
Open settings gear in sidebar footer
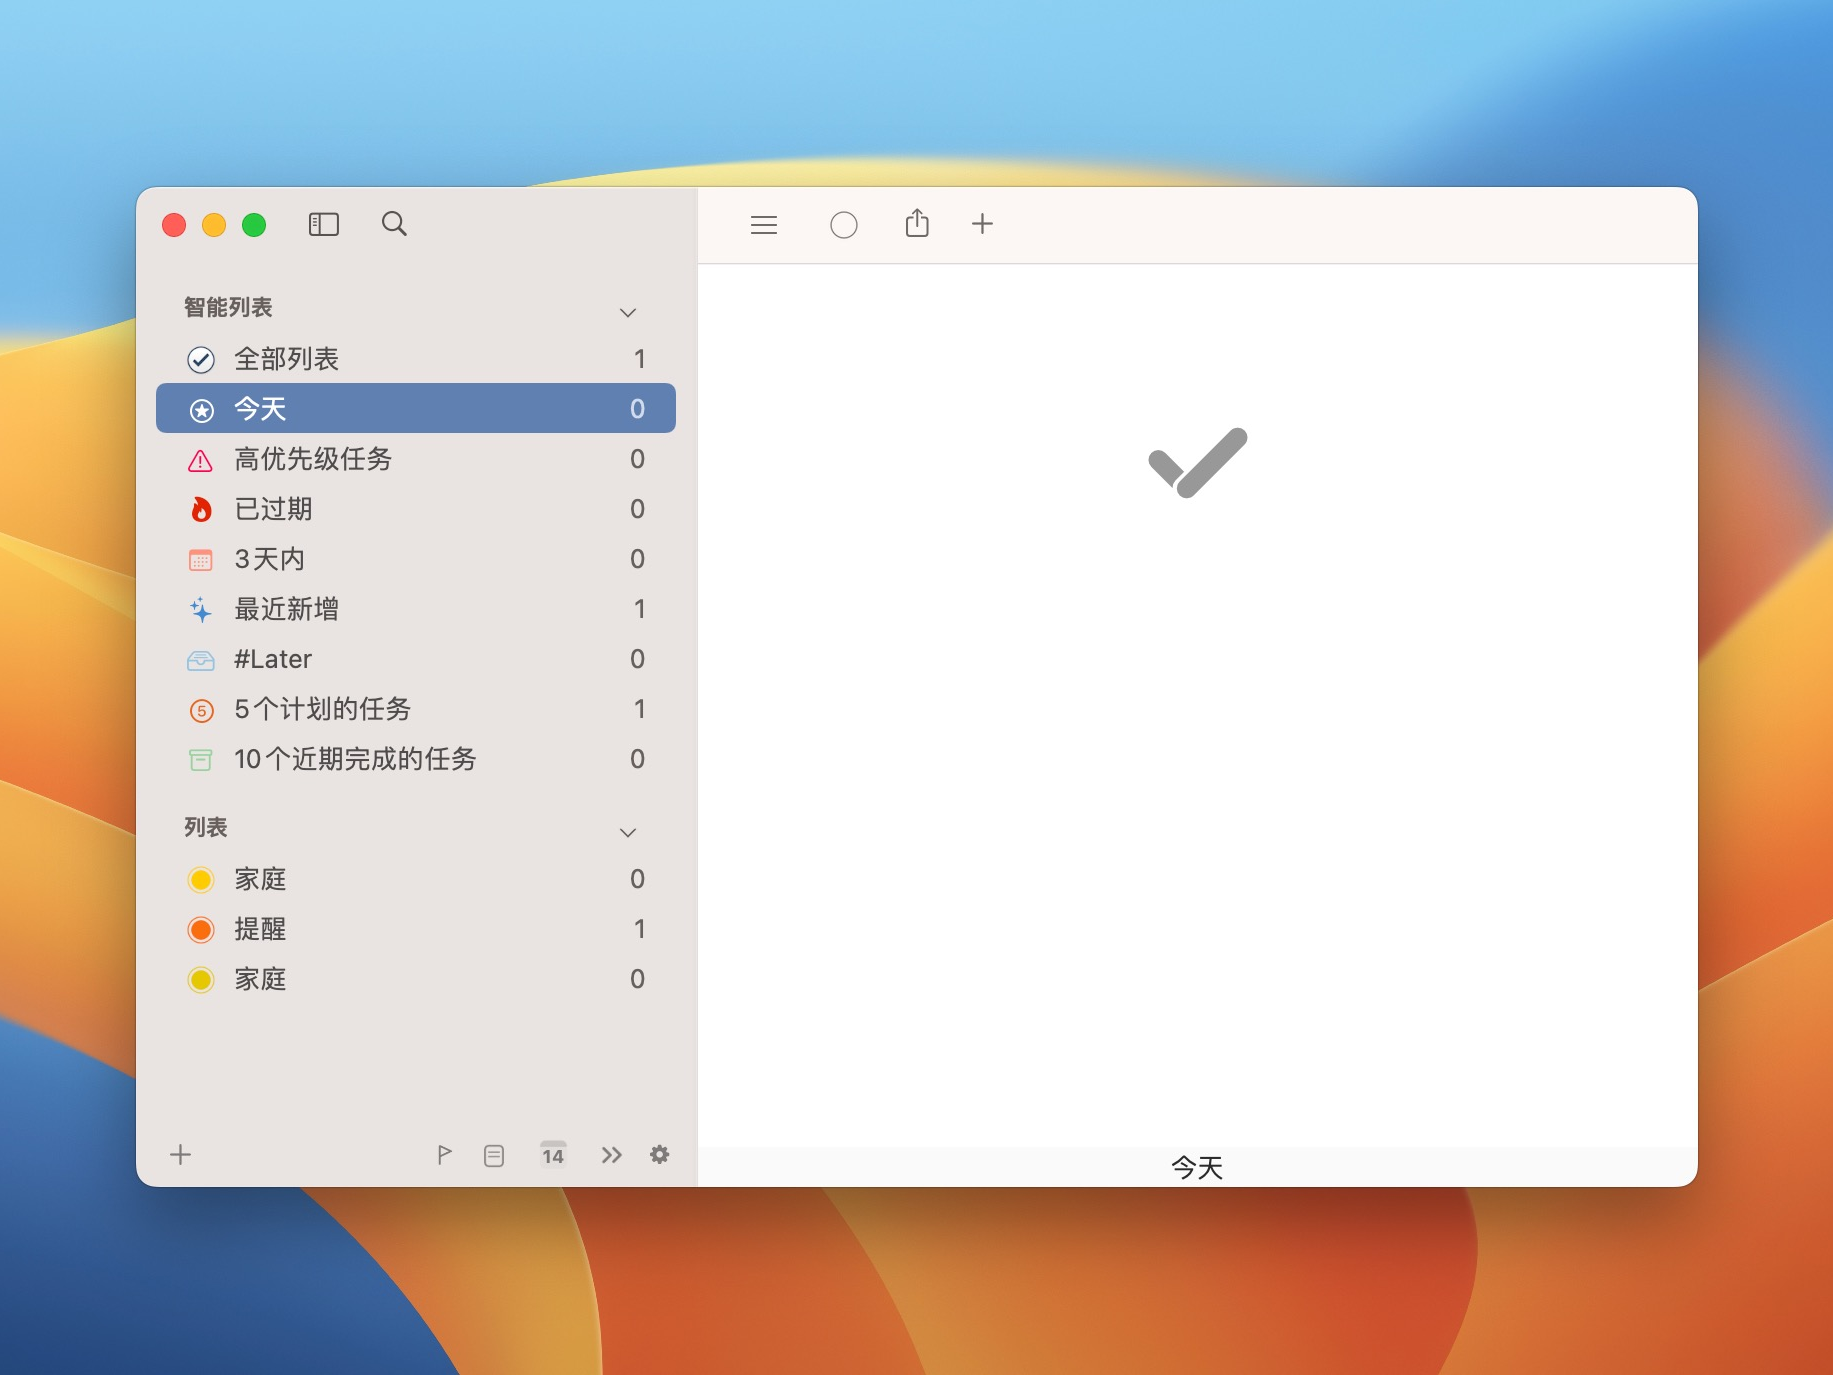tap(660, 1155)
